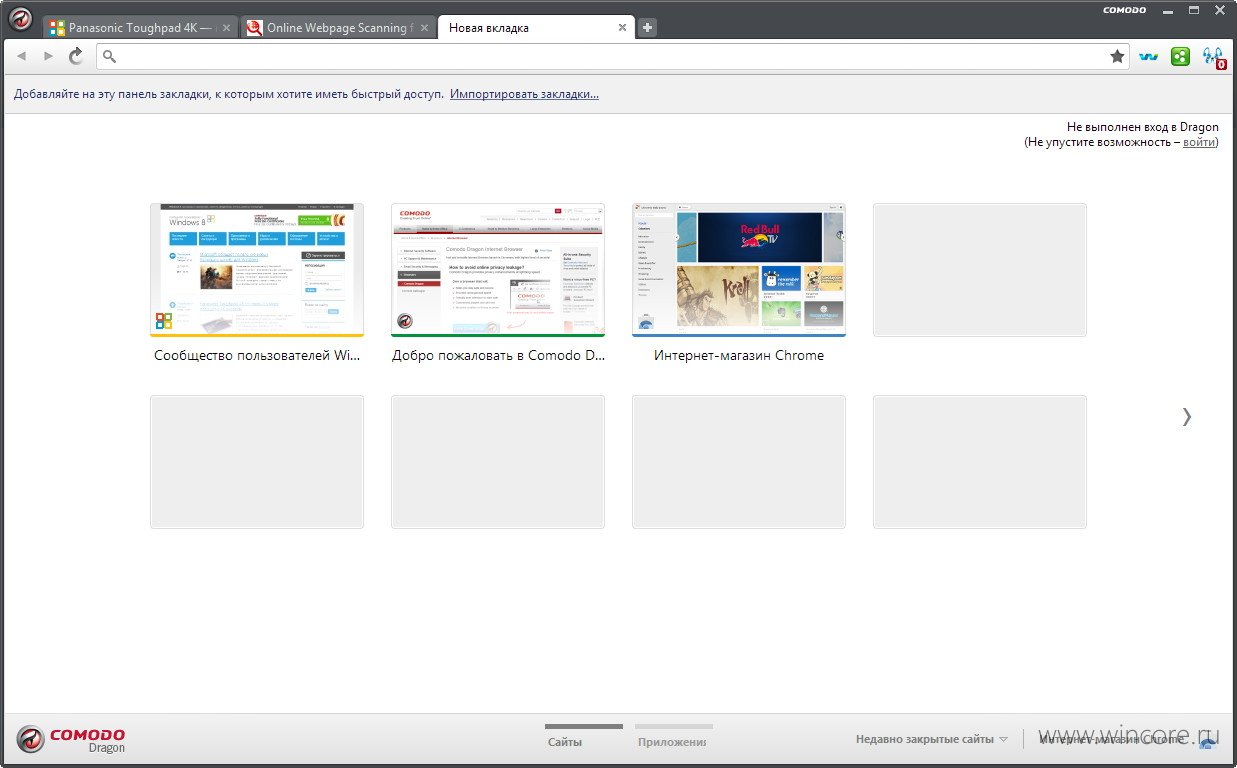This screenshot has height=768, width=1237.
Task: Click the "Не выполнен вход в Dragon" text
Action: tap(1143, 127)
